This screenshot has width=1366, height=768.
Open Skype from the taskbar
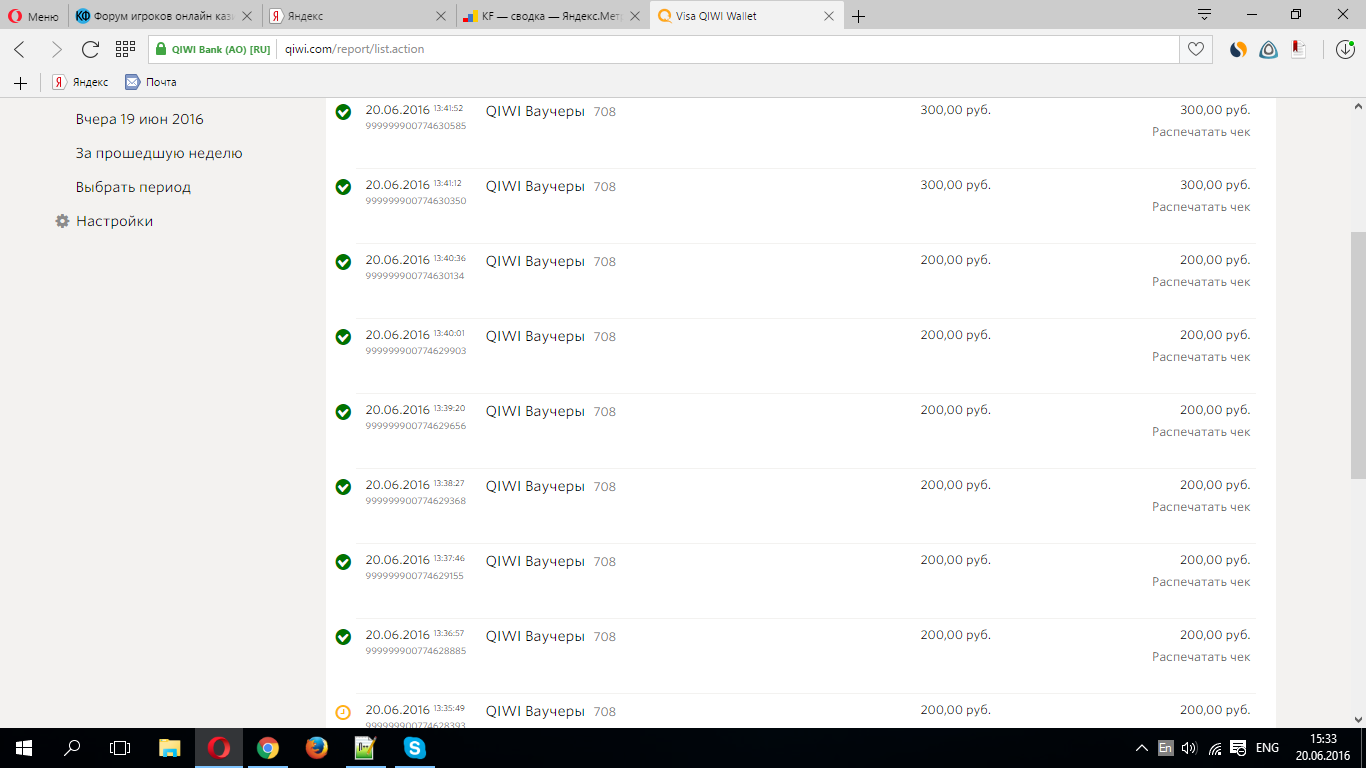pos(414,748)
